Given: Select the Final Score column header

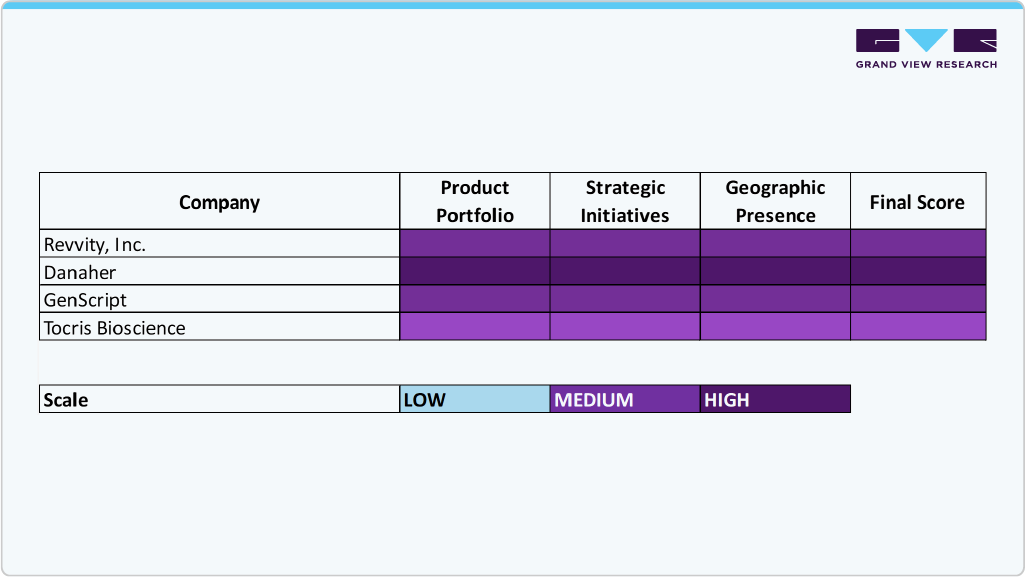Looking at the screenshot, I should click(x=917, y=202).
